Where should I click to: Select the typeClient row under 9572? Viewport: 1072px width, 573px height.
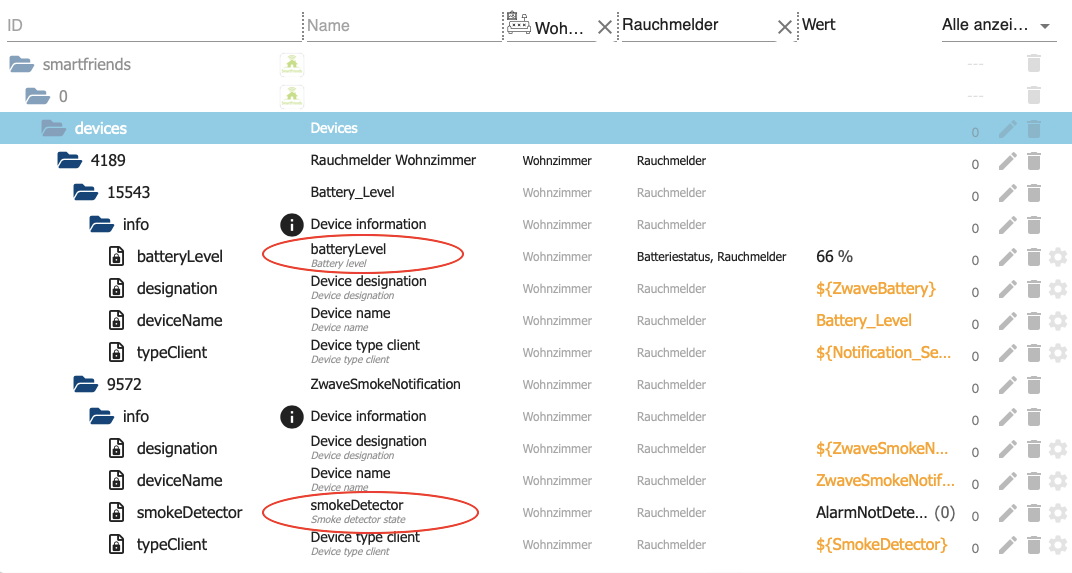click(536, 545)
